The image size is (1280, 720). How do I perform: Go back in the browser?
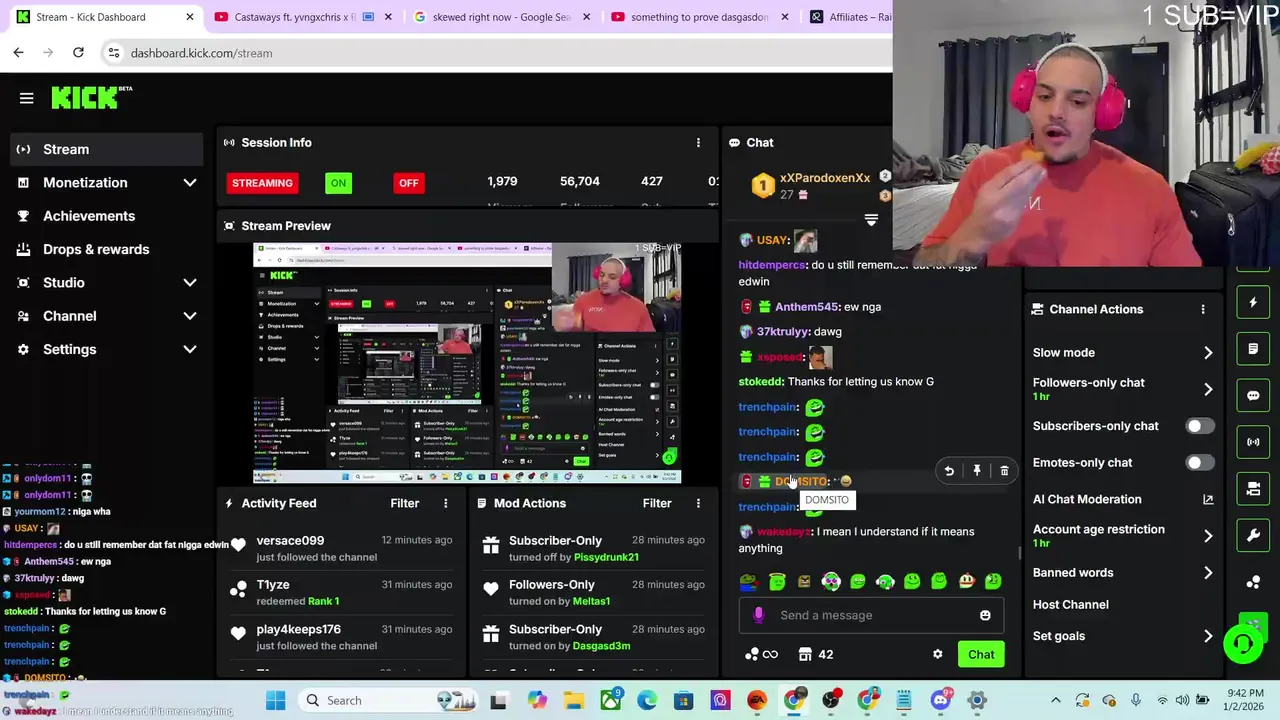click(18, 52)
